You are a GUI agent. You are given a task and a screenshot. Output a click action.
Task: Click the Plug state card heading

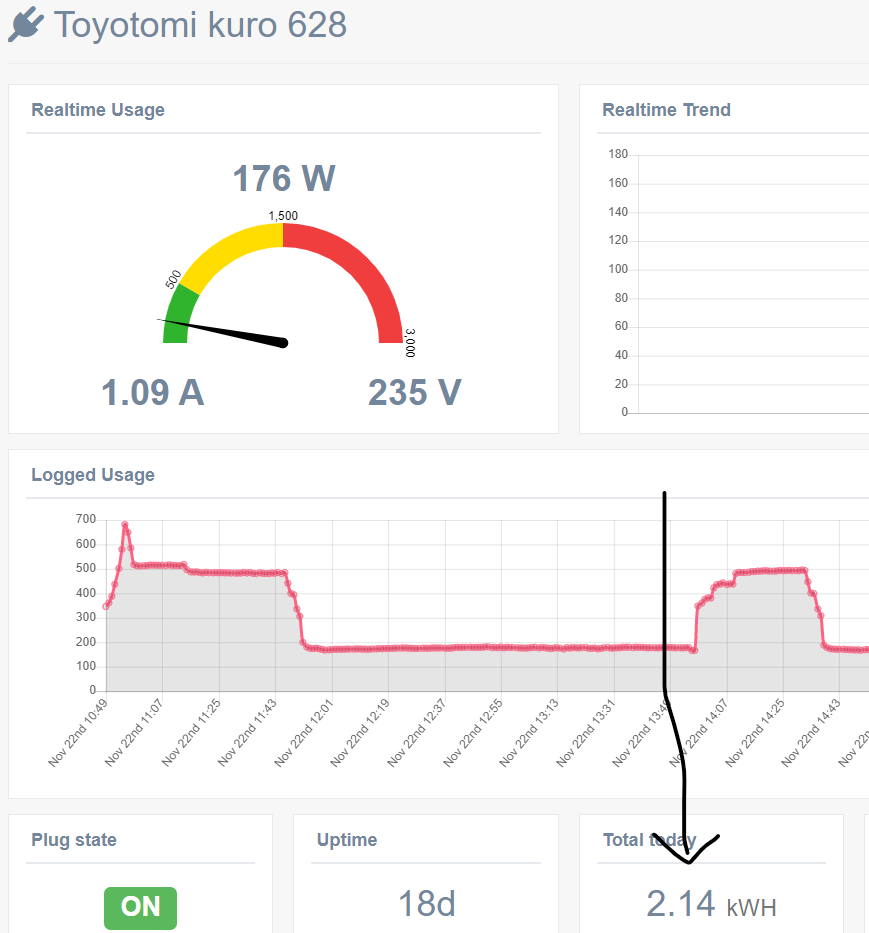pyautogui.click(x=74, y=840)
